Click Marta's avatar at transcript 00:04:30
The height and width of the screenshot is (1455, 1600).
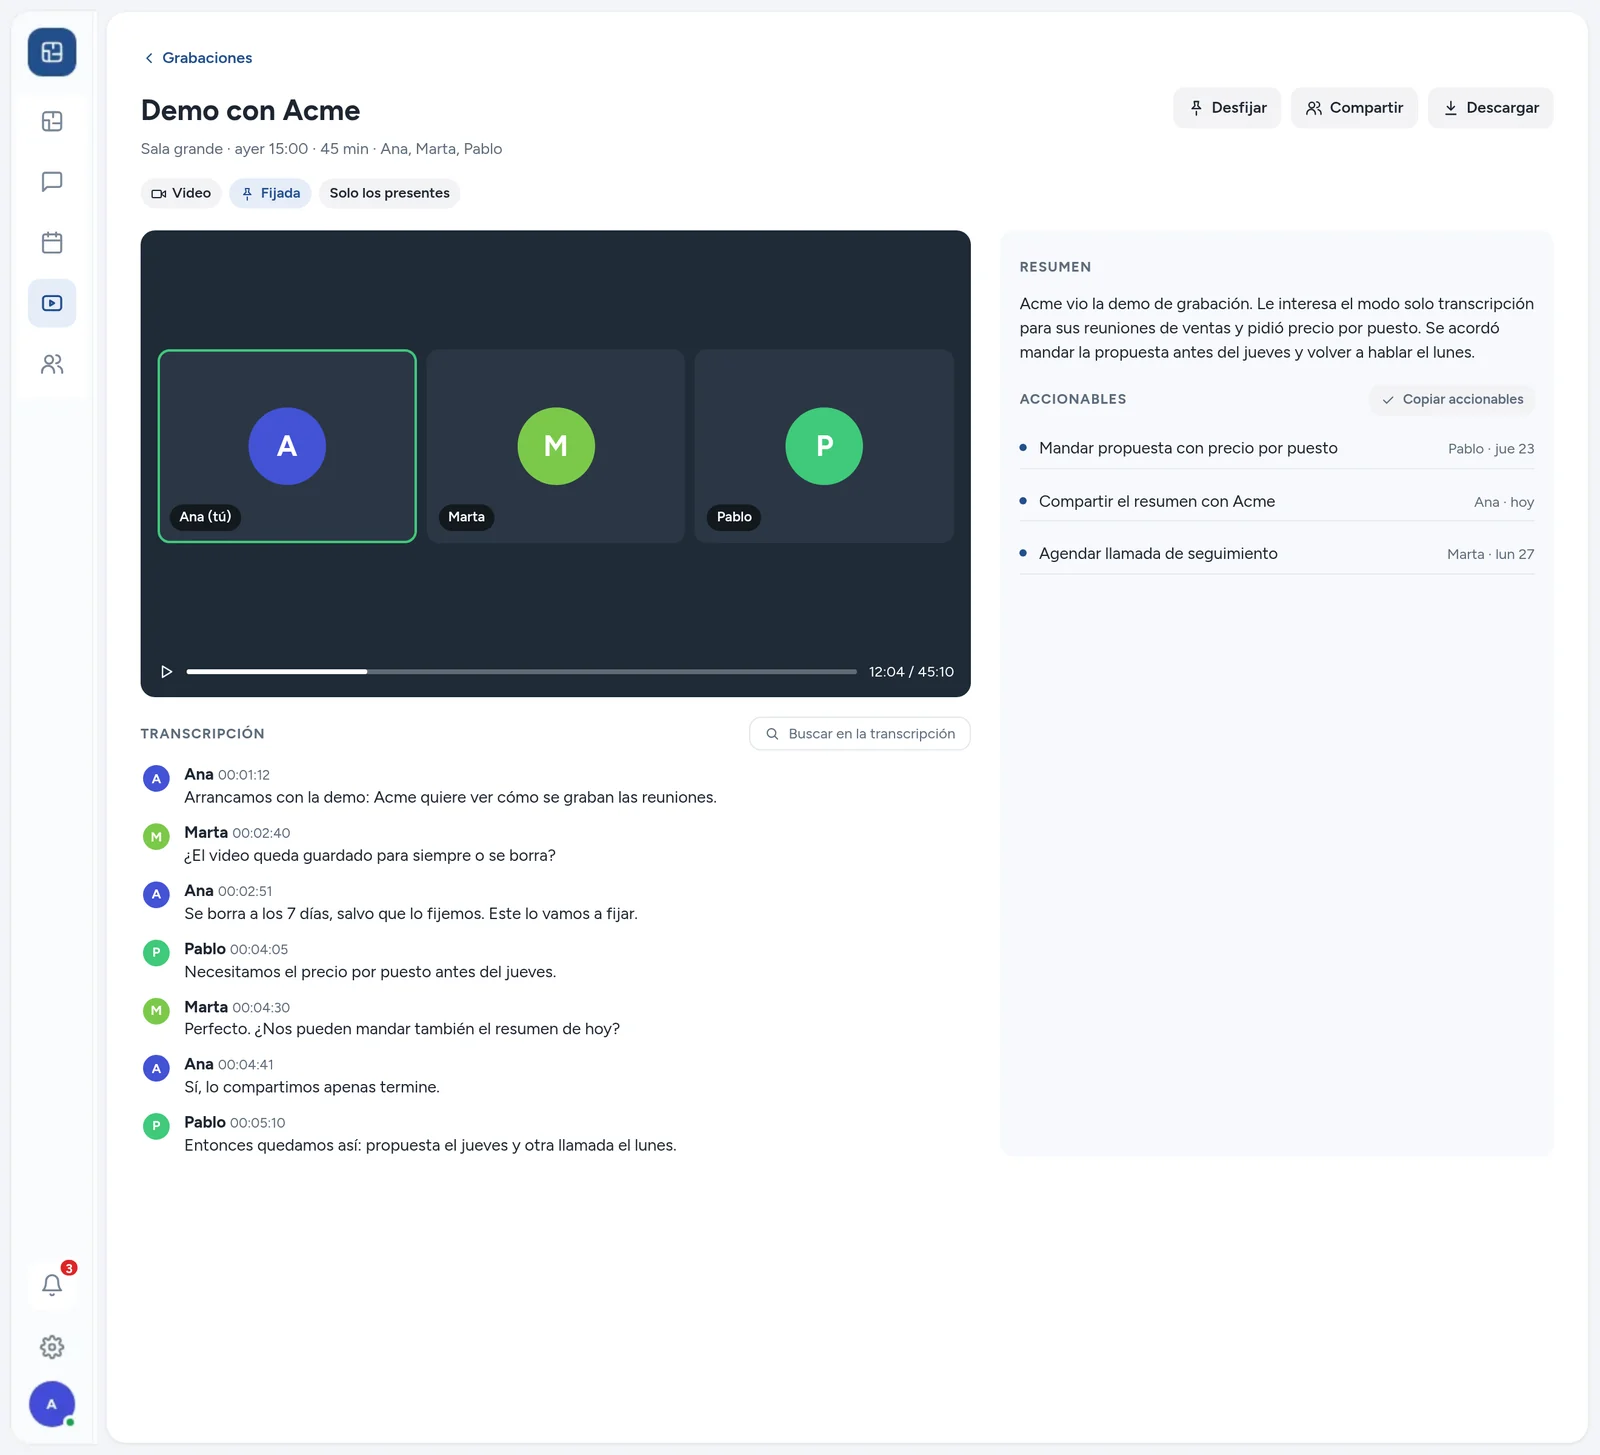156,1011
